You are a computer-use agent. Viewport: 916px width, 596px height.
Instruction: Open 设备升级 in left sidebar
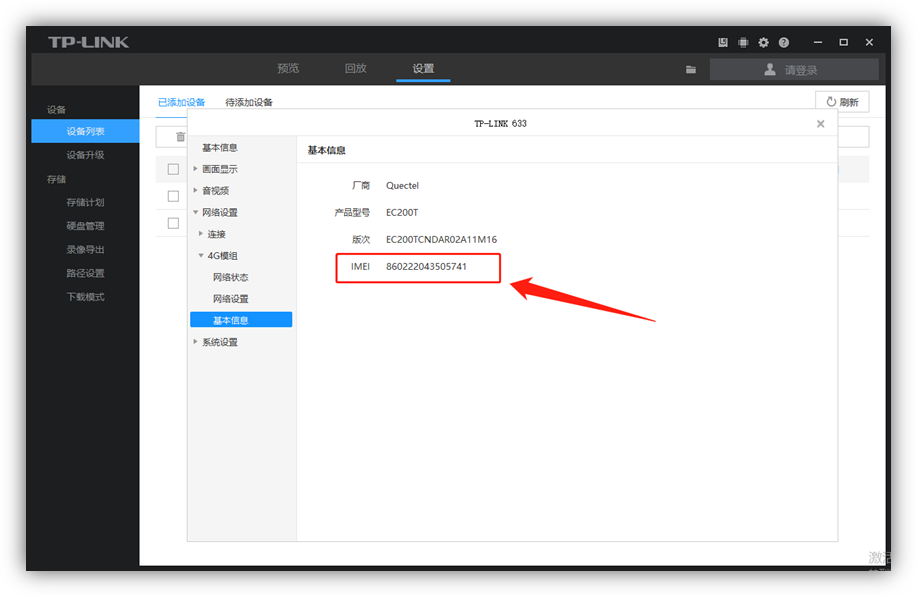(85, 155)
